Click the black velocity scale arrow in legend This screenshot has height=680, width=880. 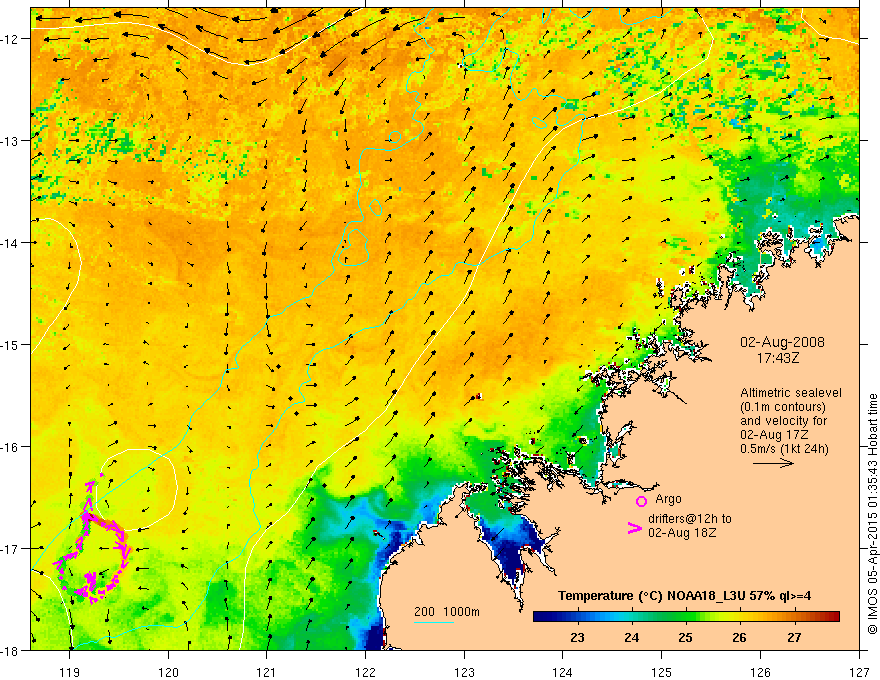773,463
